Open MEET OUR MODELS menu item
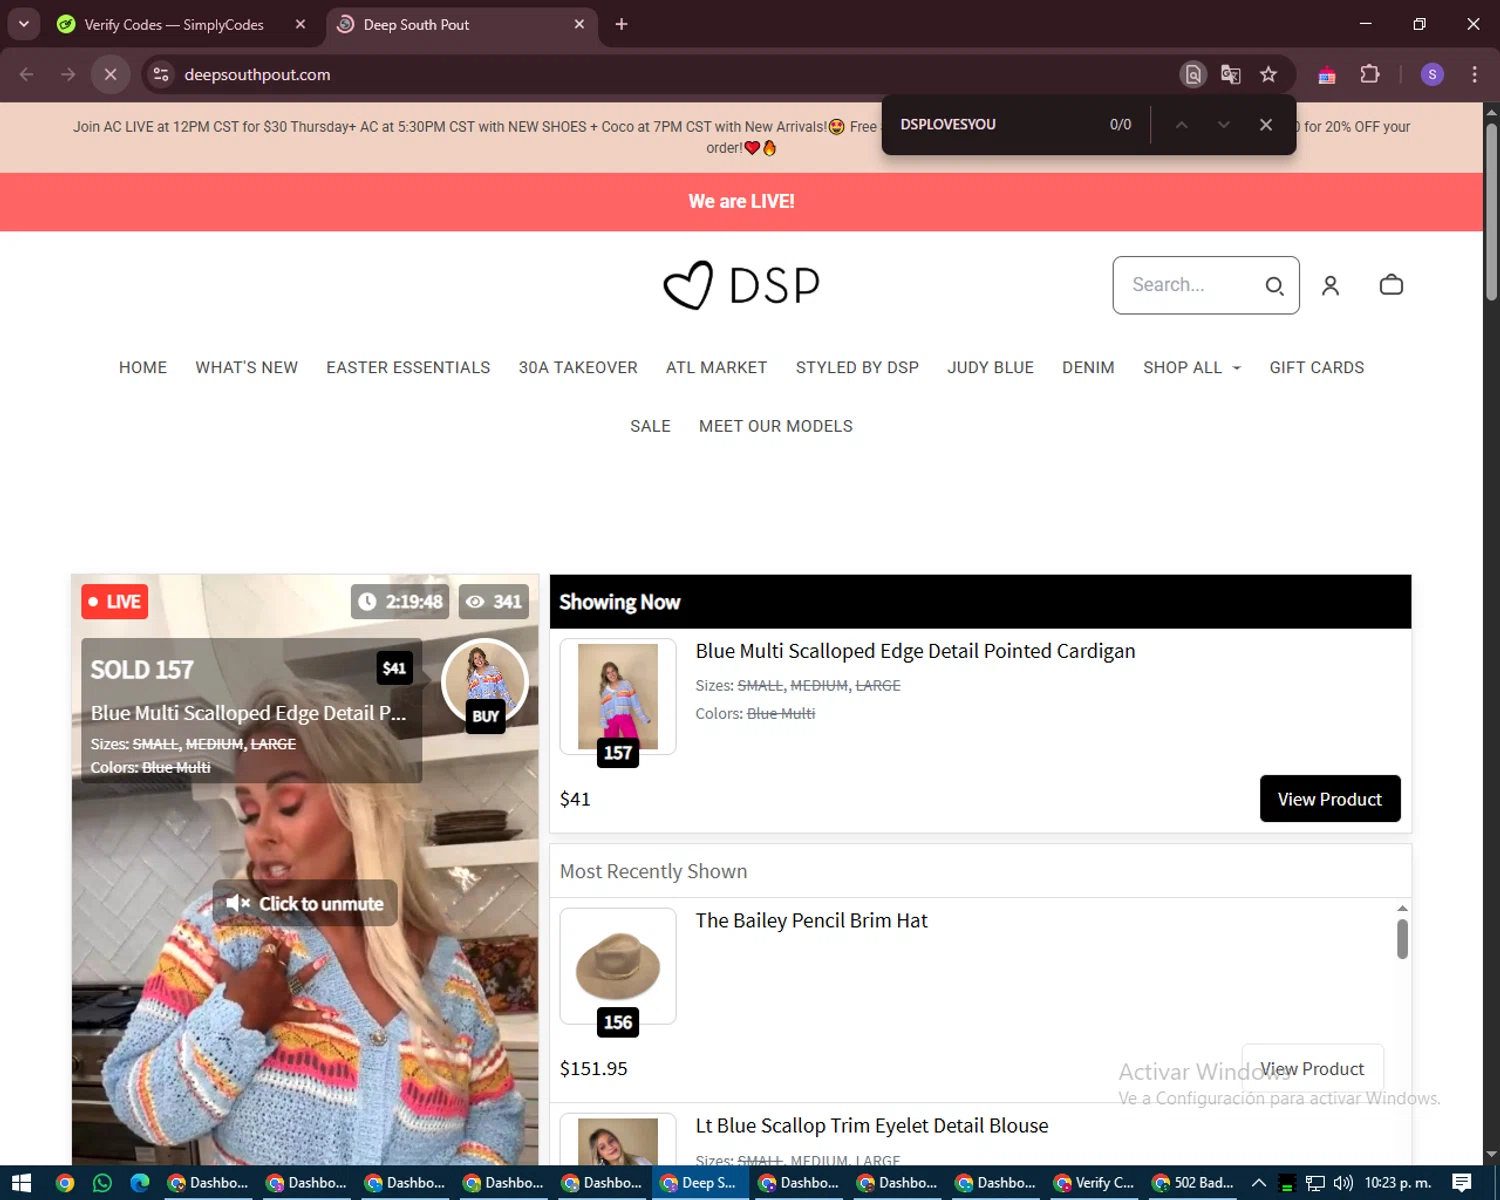Viewport: 1500px width, 1200px height. [x=776, y=426]
